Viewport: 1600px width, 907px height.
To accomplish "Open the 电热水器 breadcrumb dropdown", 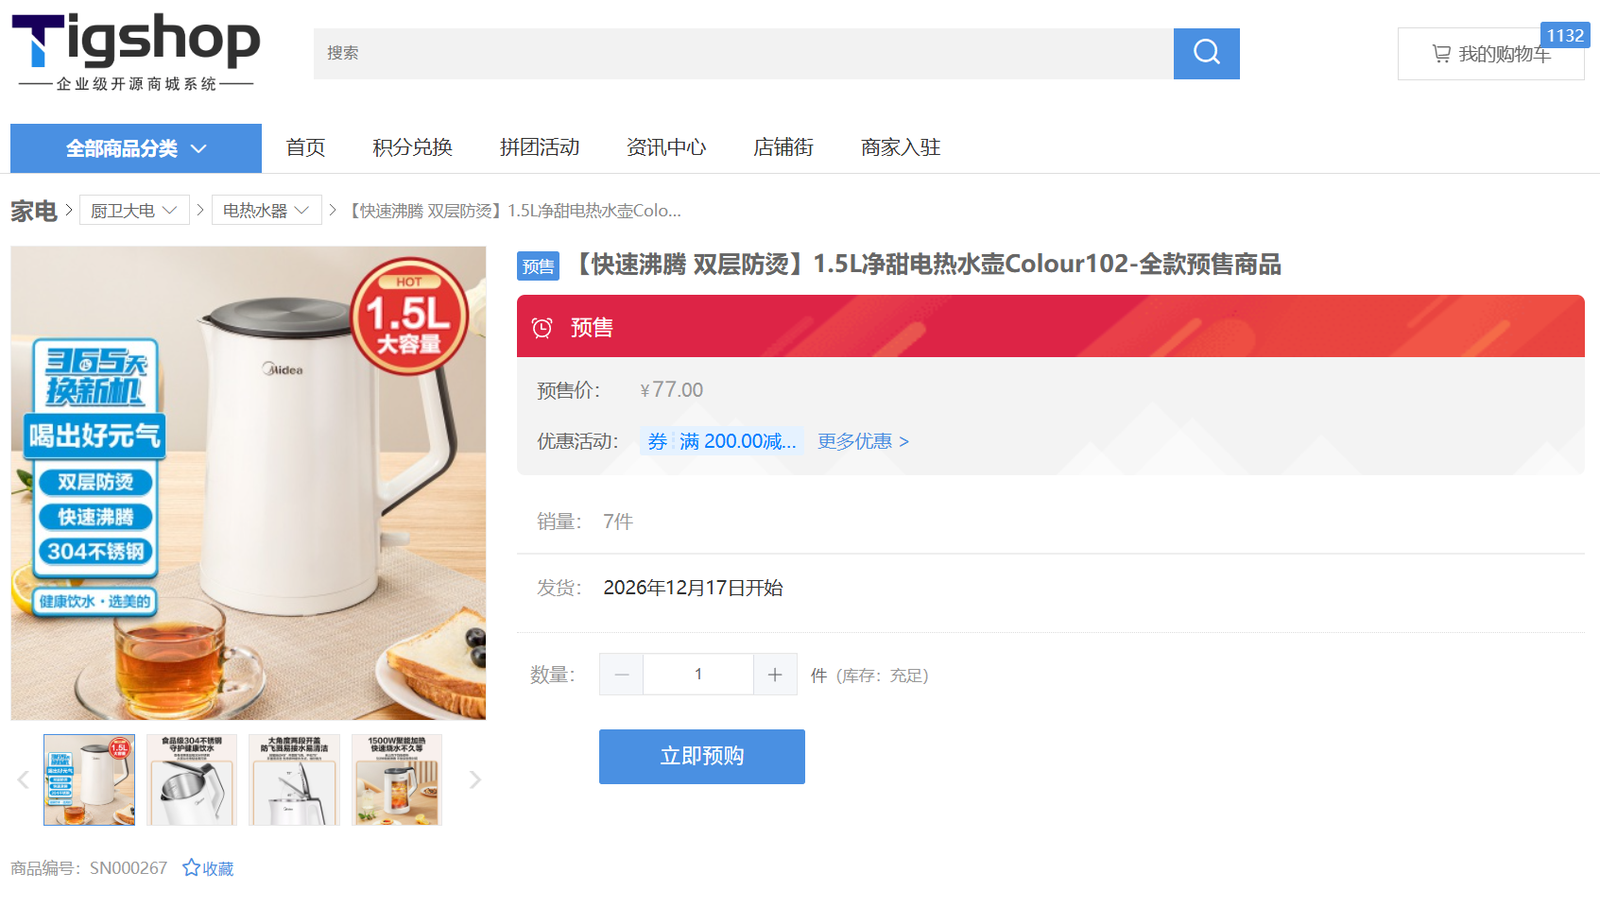I will click(x=266, y=210).
